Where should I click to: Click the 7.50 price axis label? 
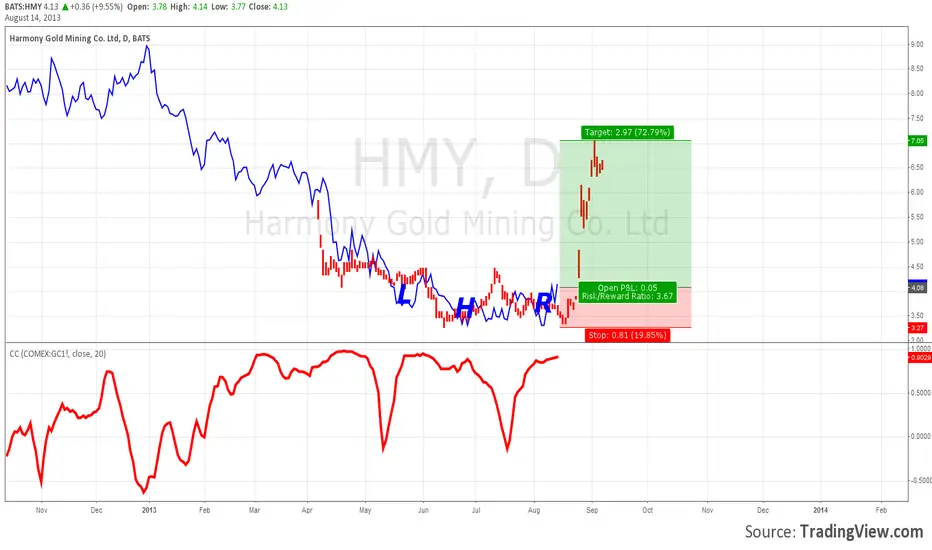[917, 118]
